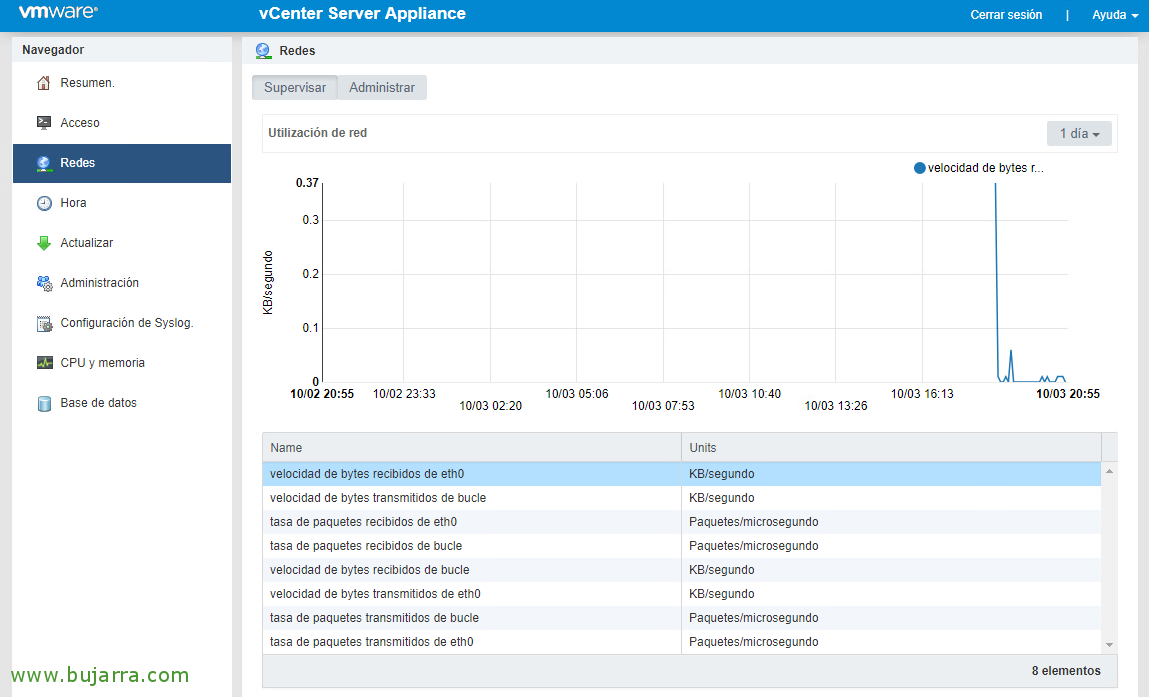Click the Redes globe icon in navigator
This screenshot has height=697, width=1149.
[x=44, y=163]
